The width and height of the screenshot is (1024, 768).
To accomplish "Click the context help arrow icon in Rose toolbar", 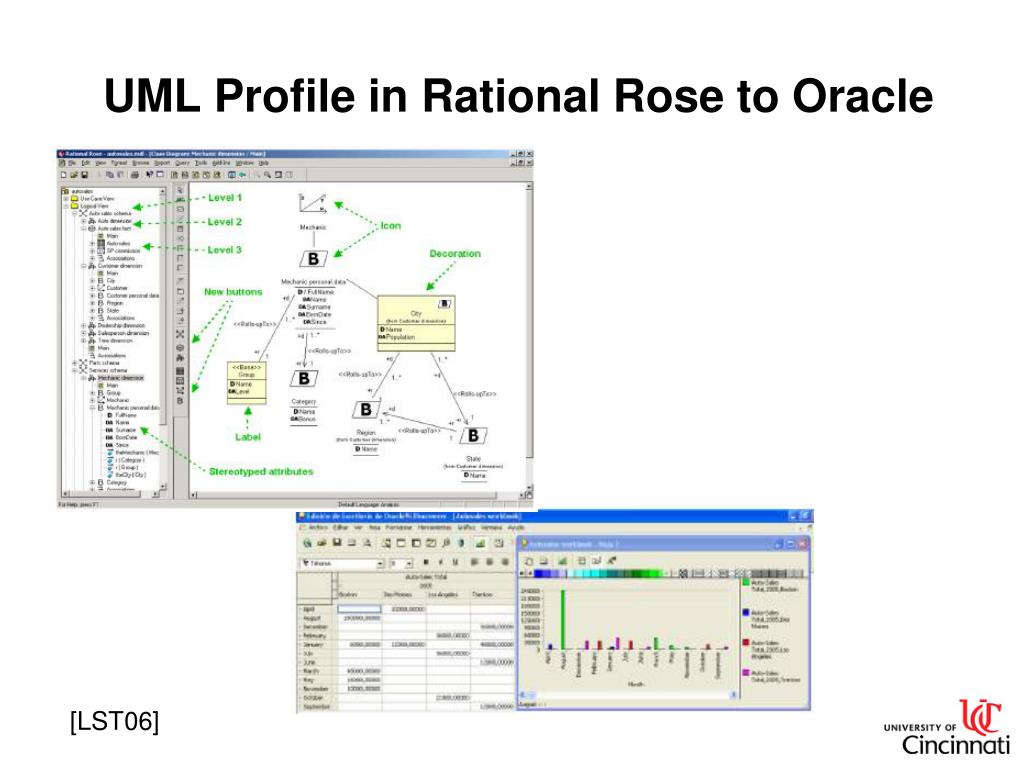I will (x=150, y=175).
